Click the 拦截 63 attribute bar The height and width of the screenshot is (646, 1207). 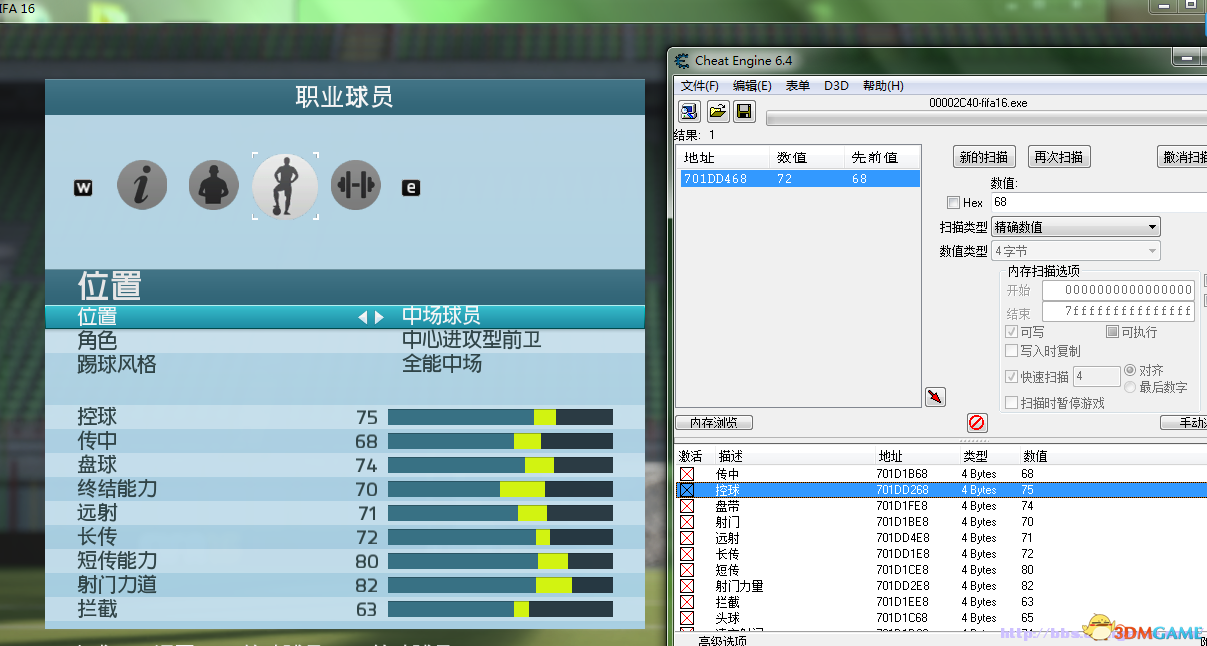[500, 609]
